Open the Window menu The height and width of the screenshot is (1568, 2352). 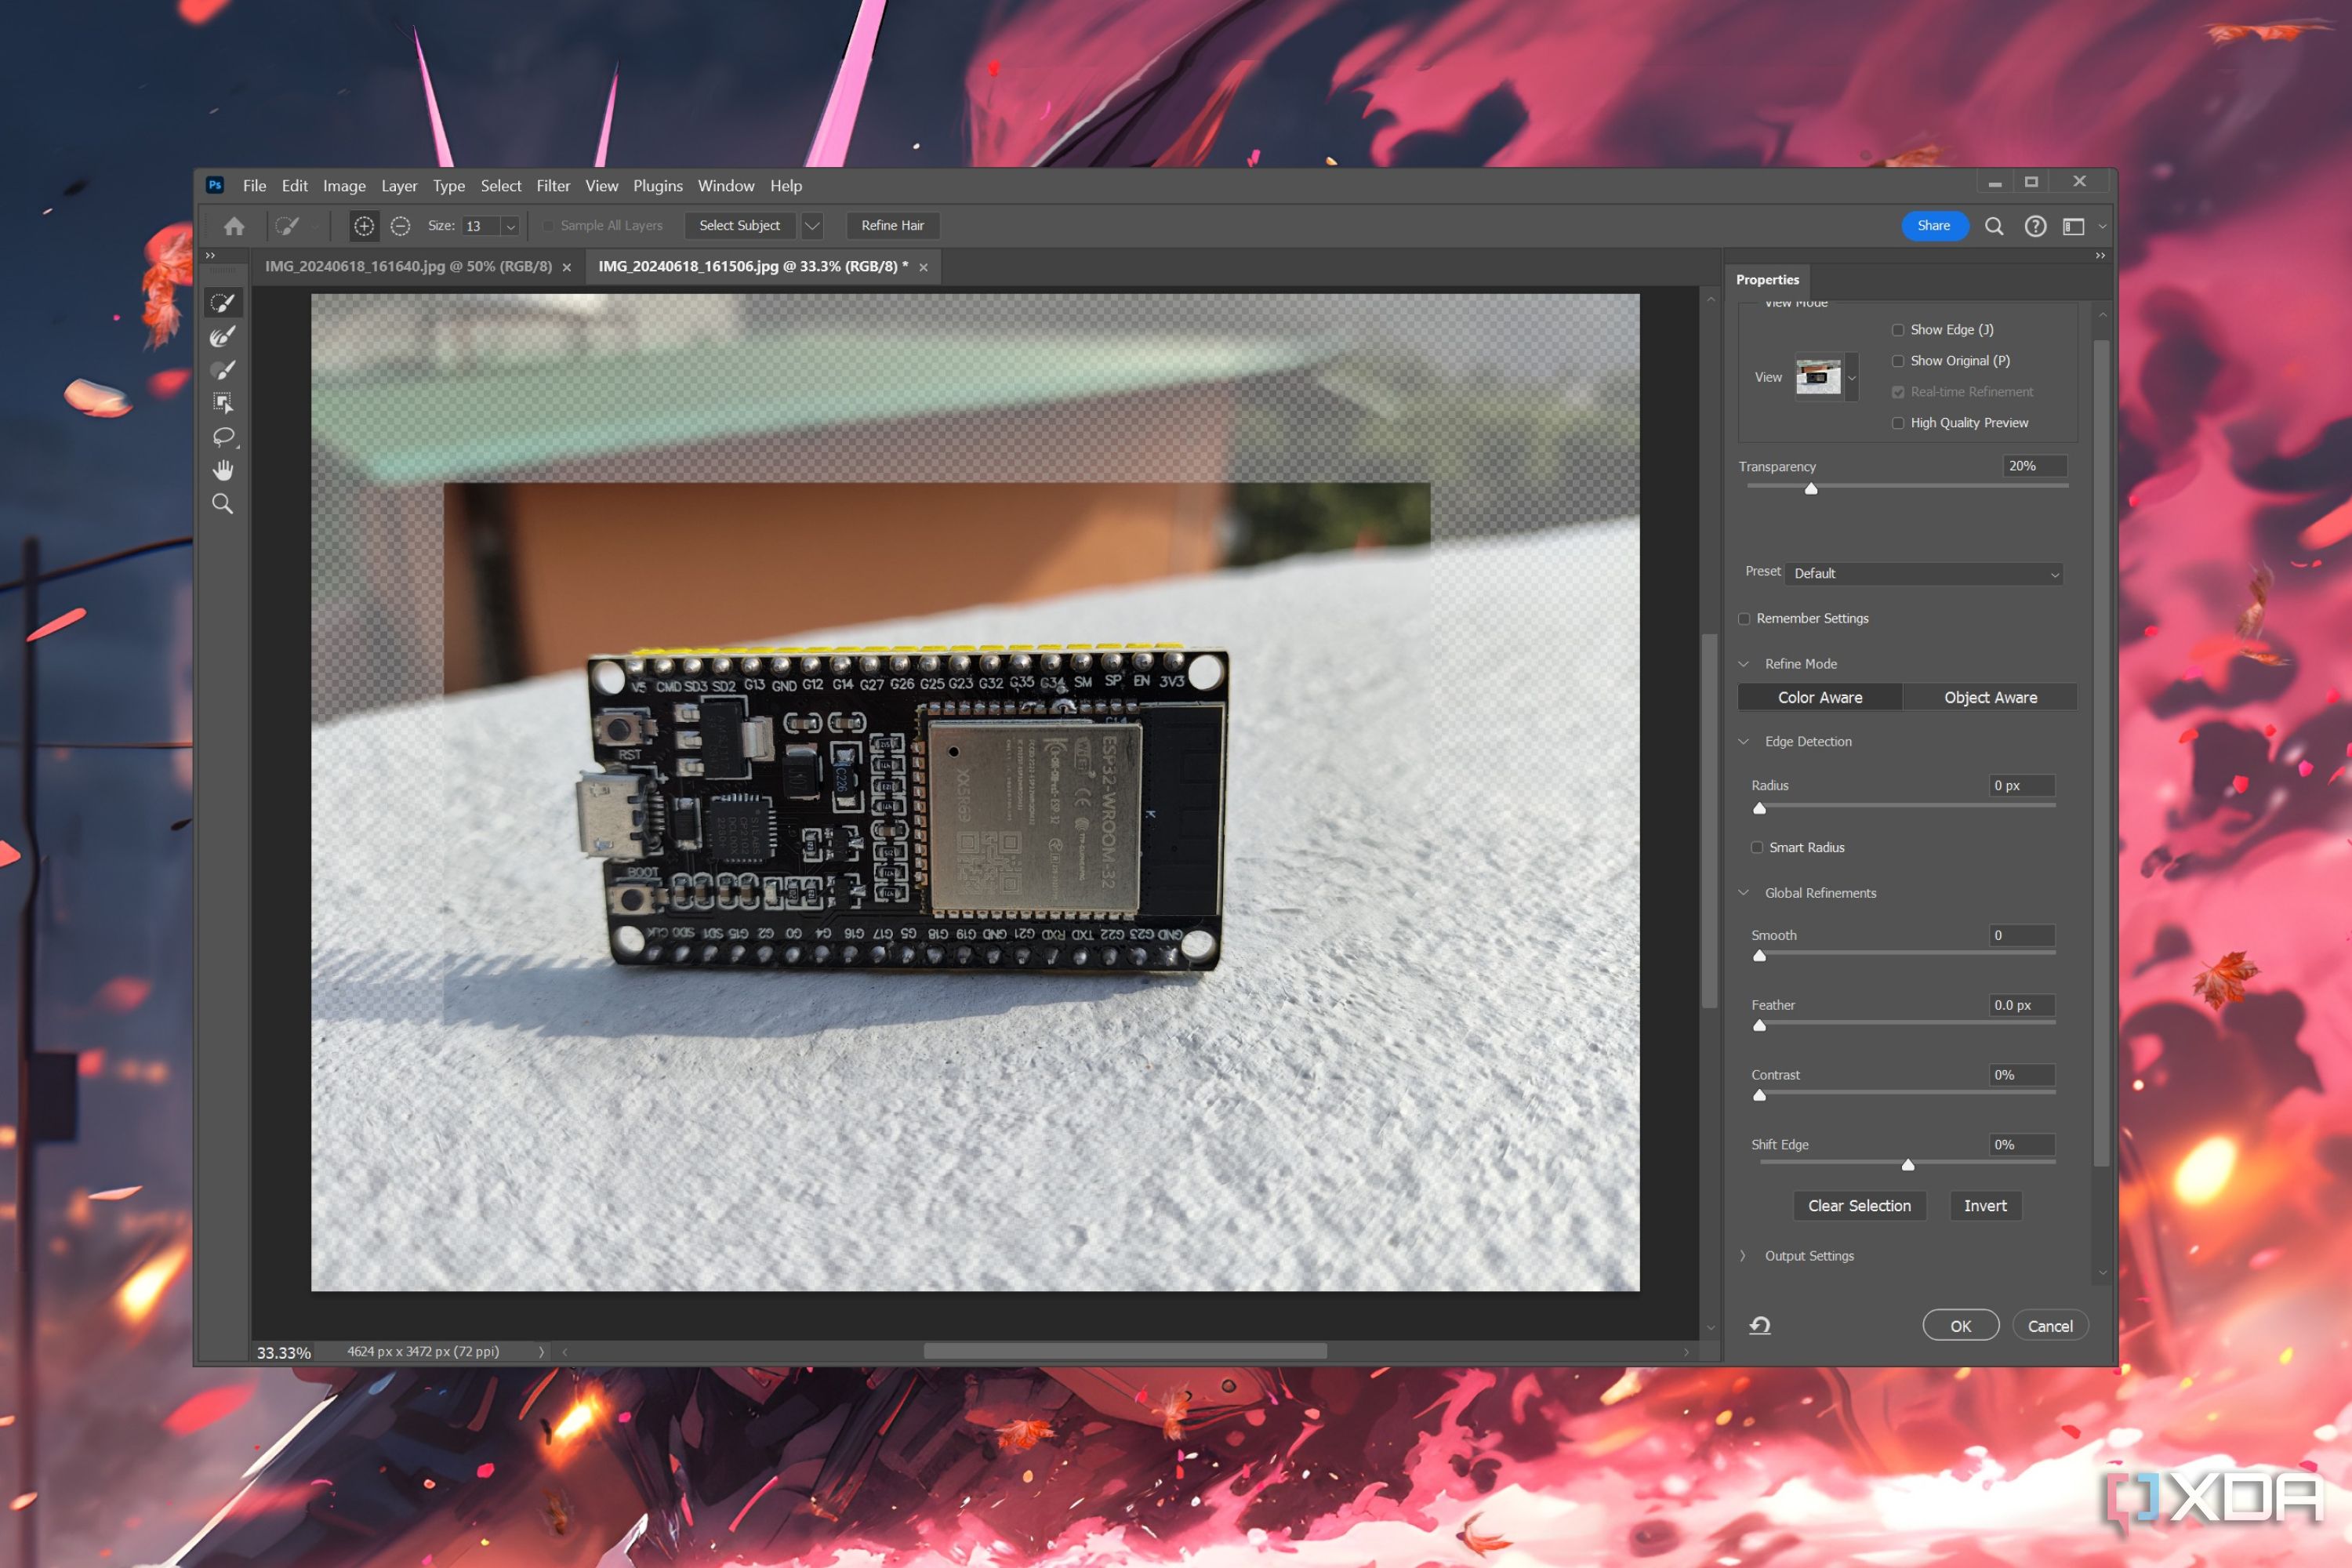[726, 186]
